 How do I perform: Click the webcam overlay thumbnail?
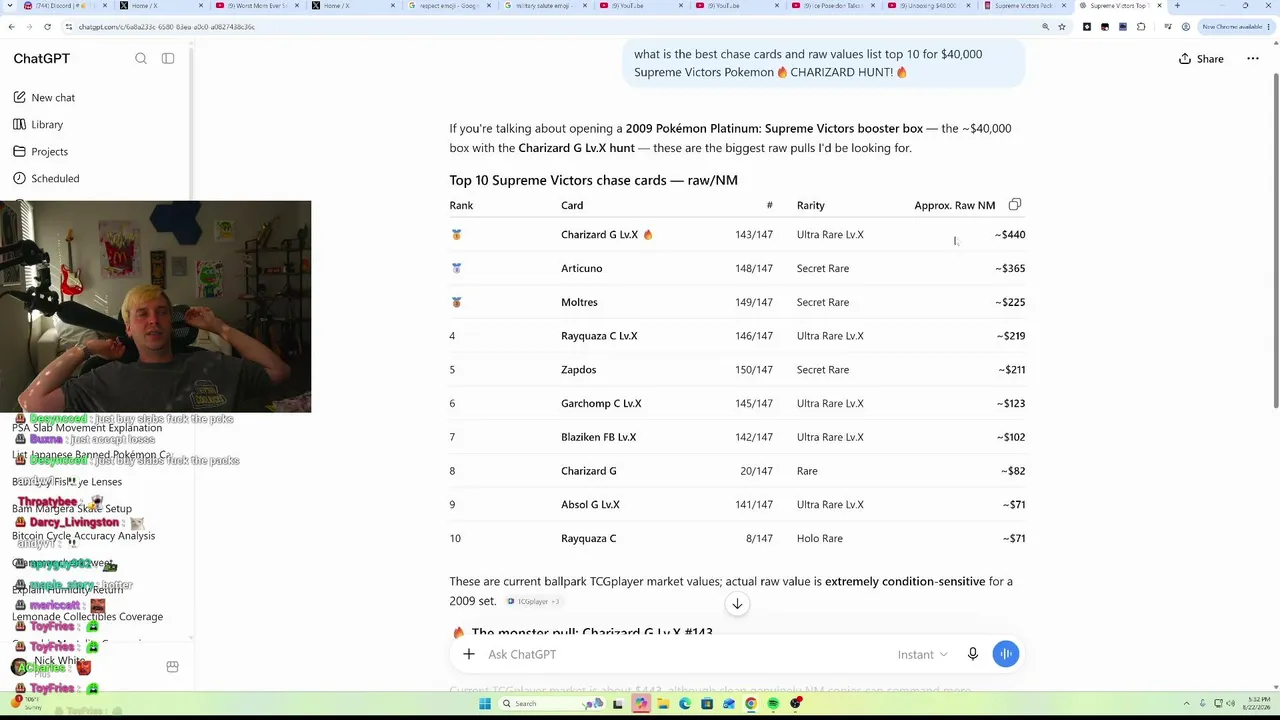pos(155,306)
